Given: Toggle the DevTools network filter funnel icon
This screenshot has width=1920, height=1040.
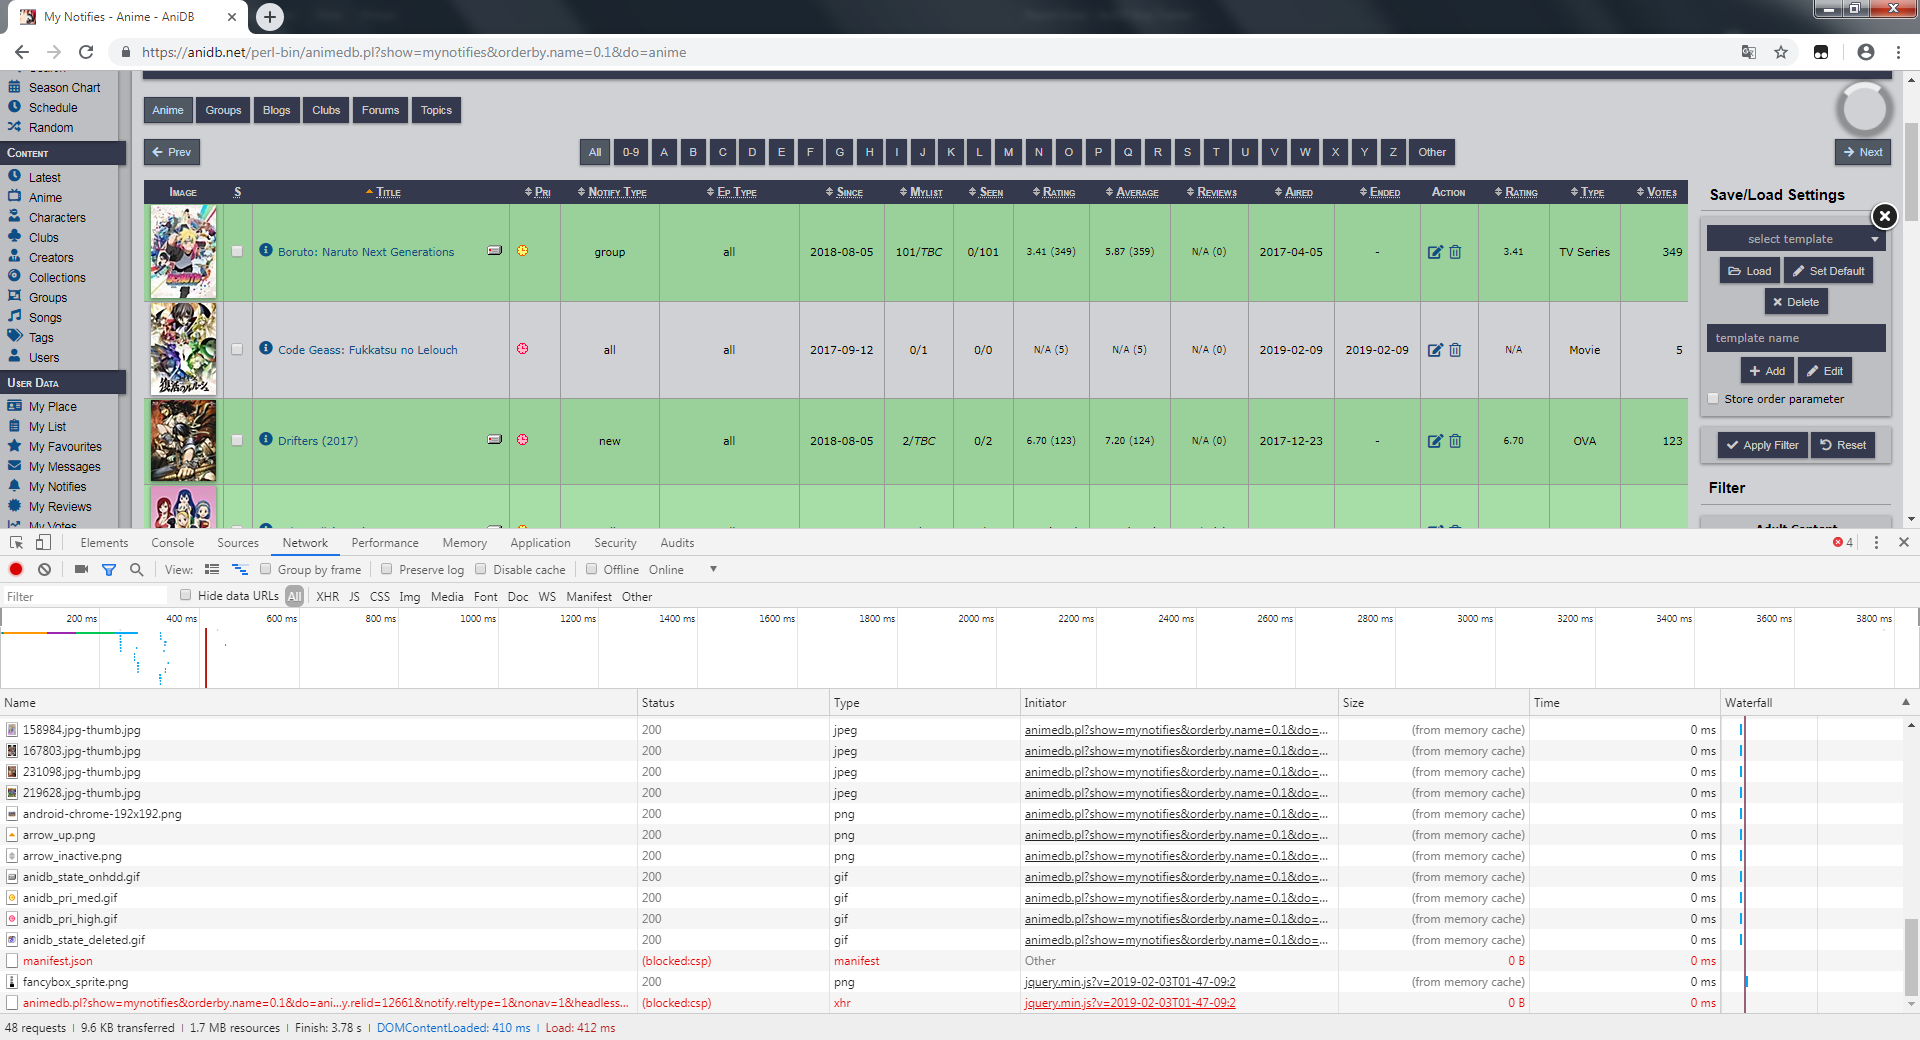Looking at the screenshot, I should click(109, 570).
